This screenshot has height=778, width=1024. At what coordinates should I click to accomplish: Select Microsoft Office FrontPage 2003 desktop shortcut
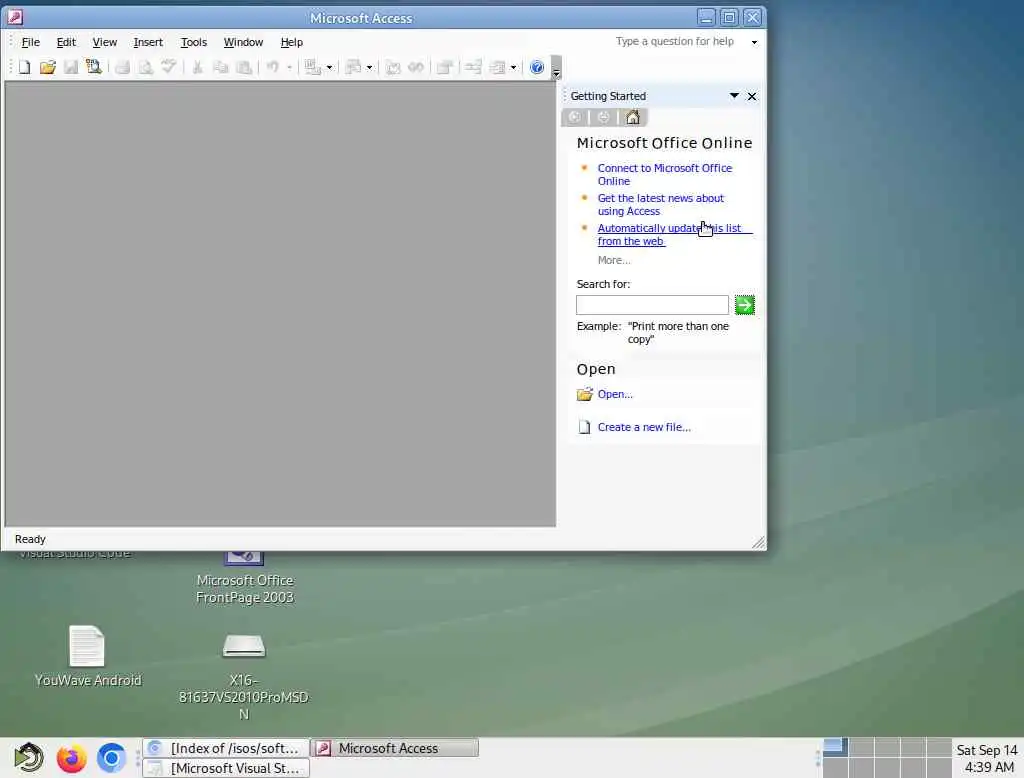coord(244,579)
